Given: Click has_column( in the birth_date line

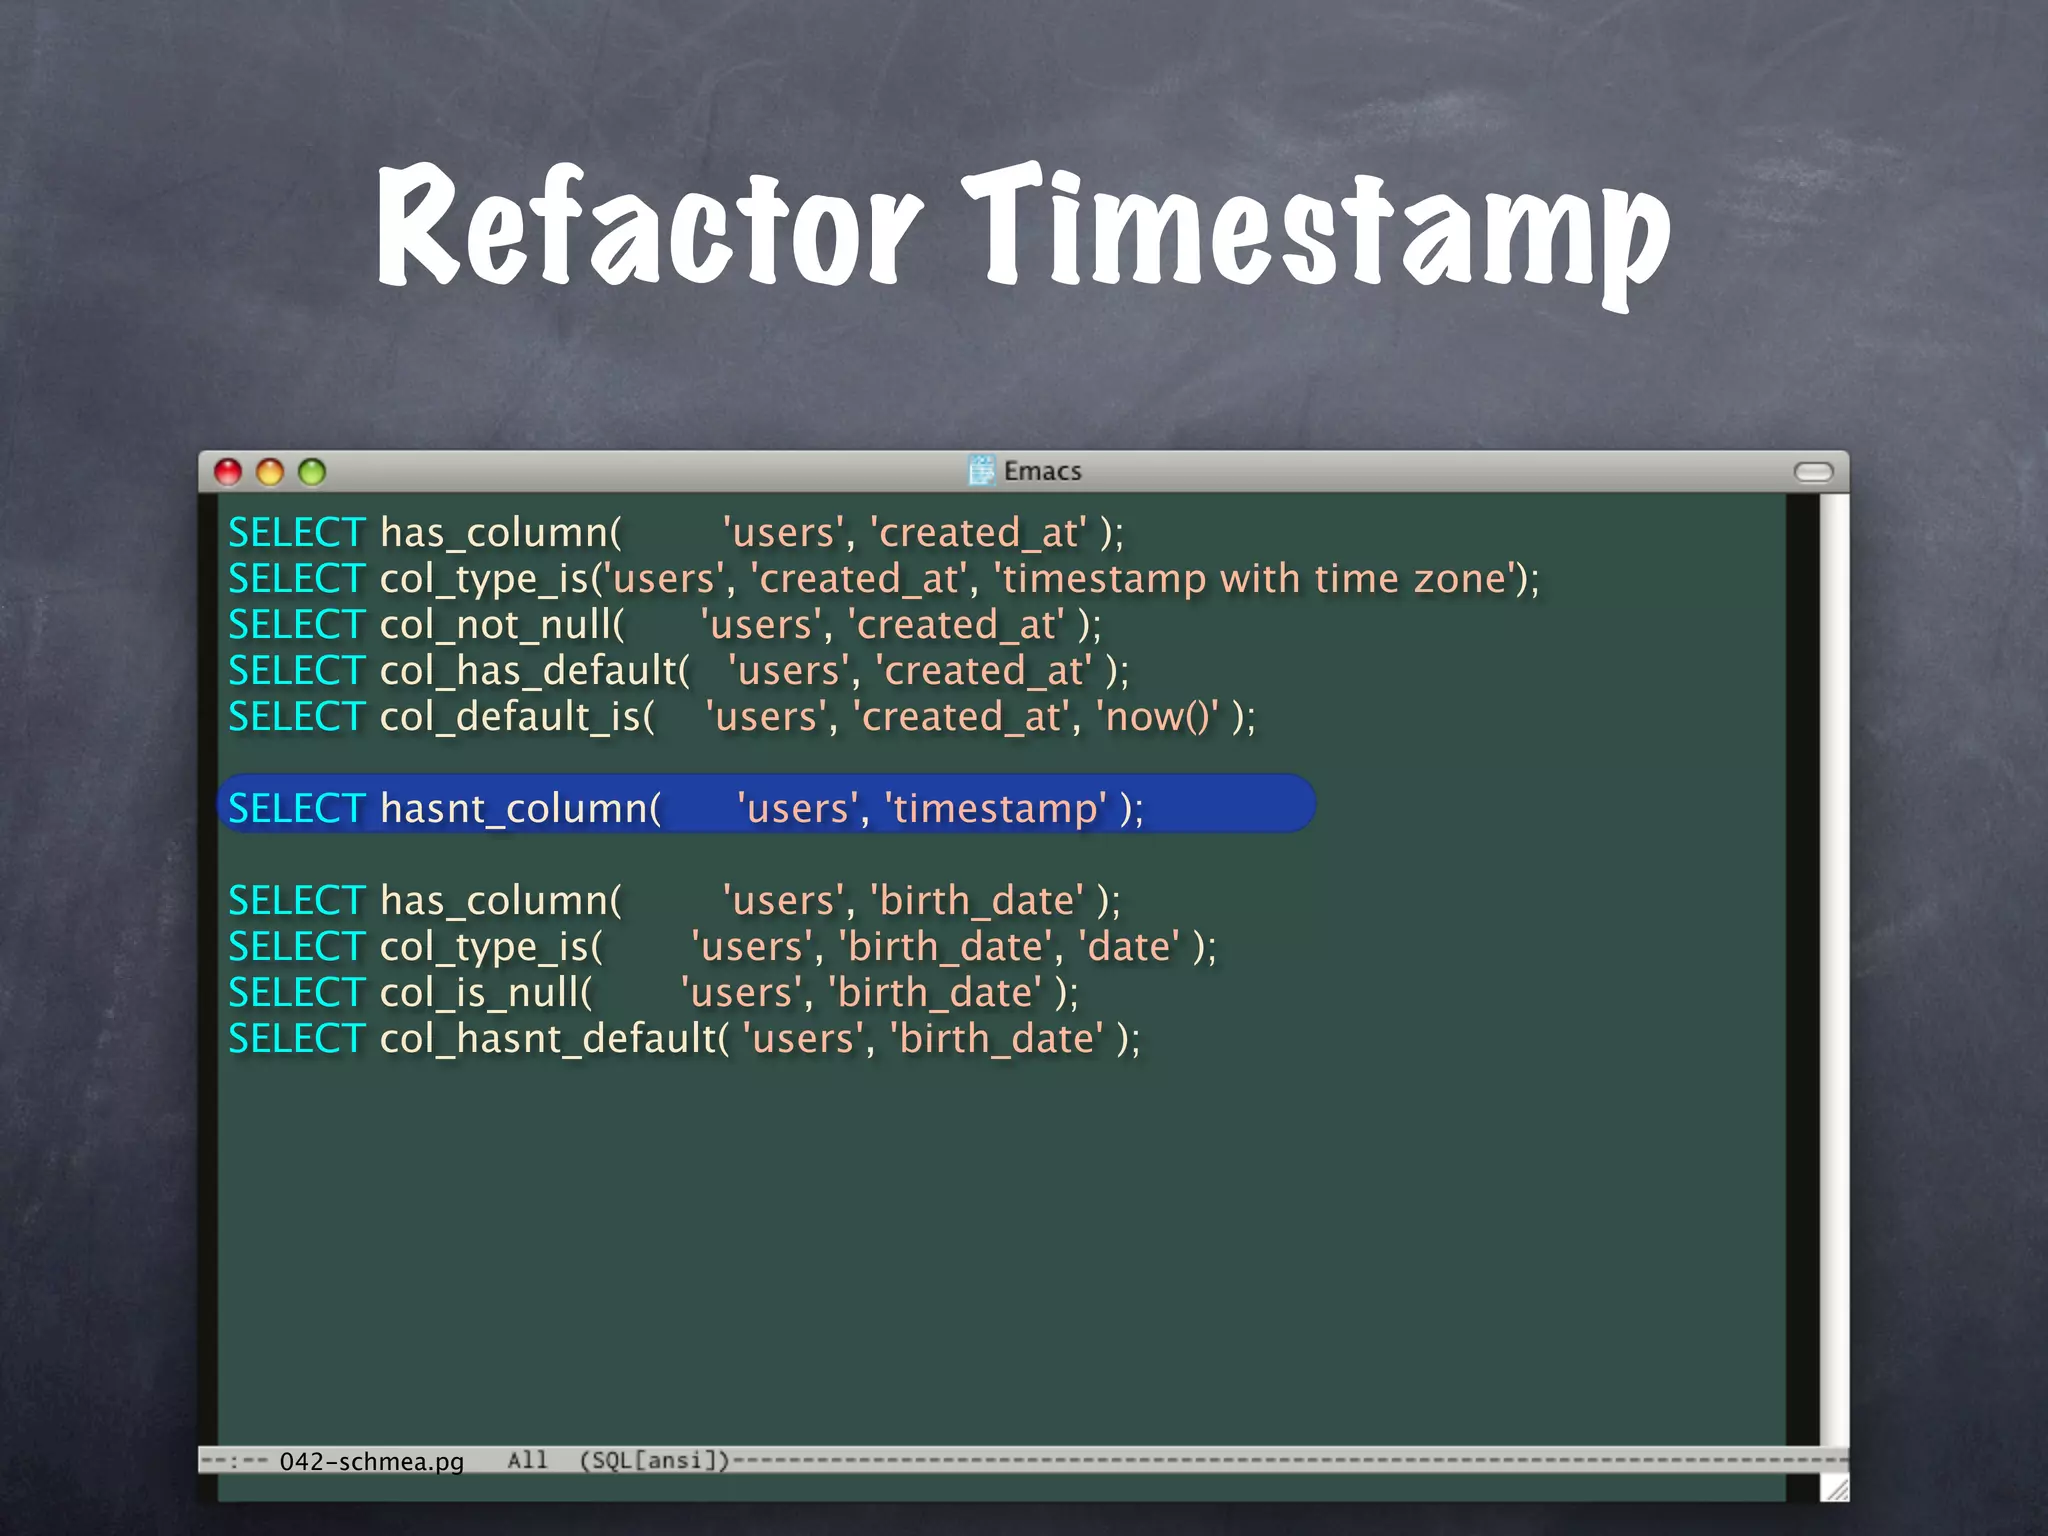Looking at the screenshot, I should pos(501,901).
